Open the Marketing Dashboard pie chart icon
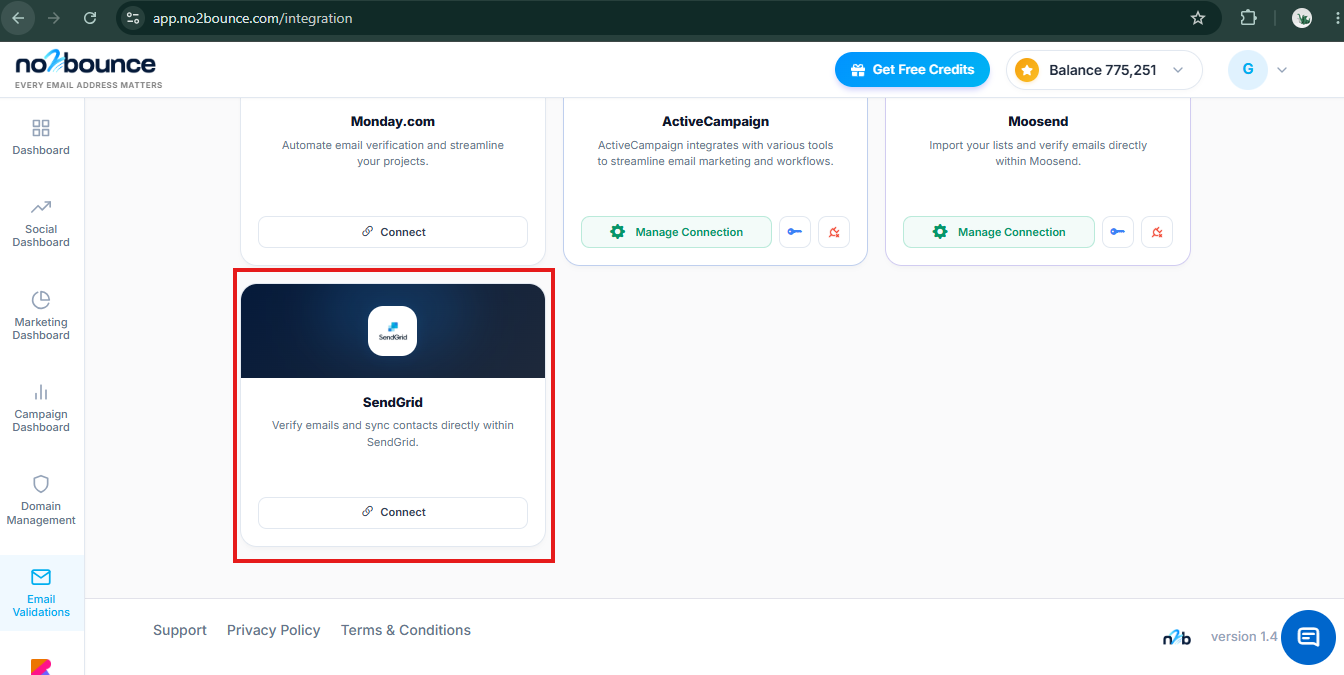Viewport: 1344px width, 675px height. [41, 300]
